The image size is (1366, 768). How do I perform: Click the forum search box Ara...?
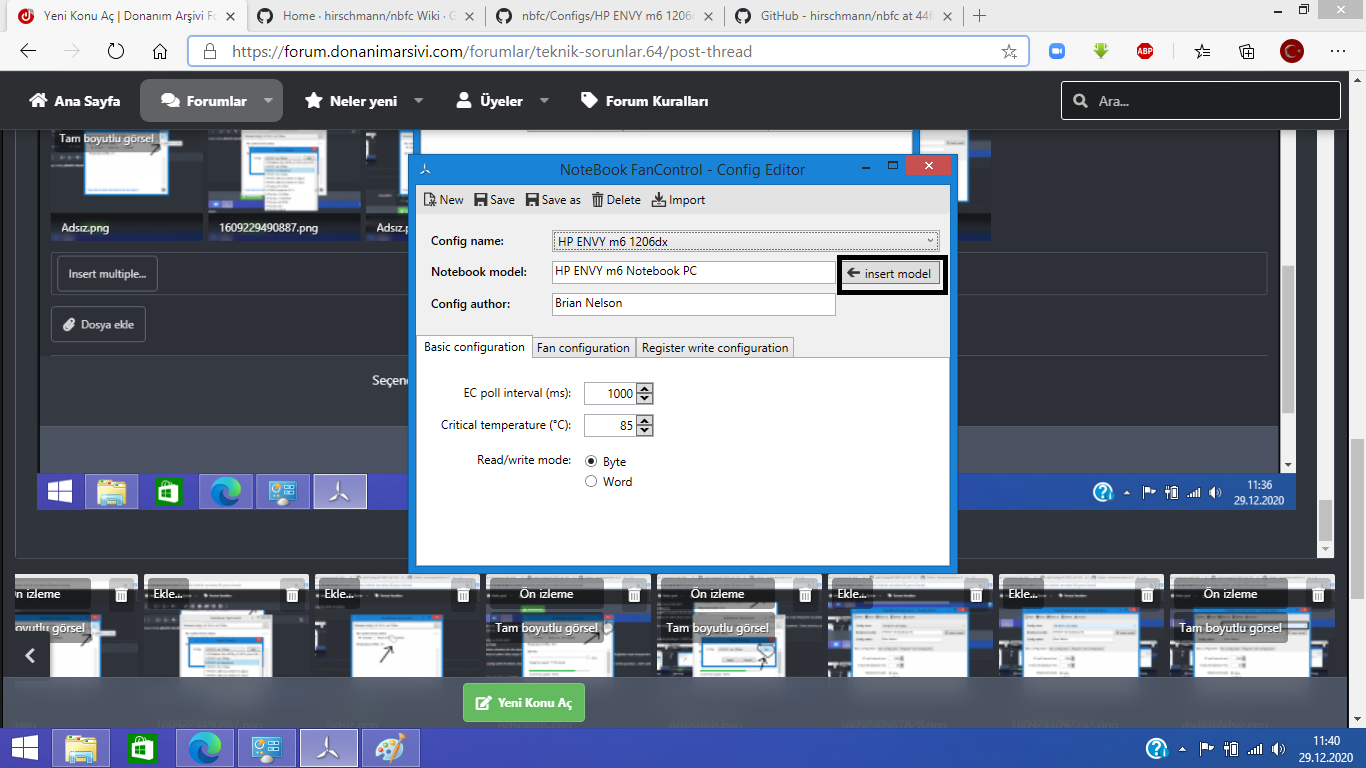(1200, 101)
